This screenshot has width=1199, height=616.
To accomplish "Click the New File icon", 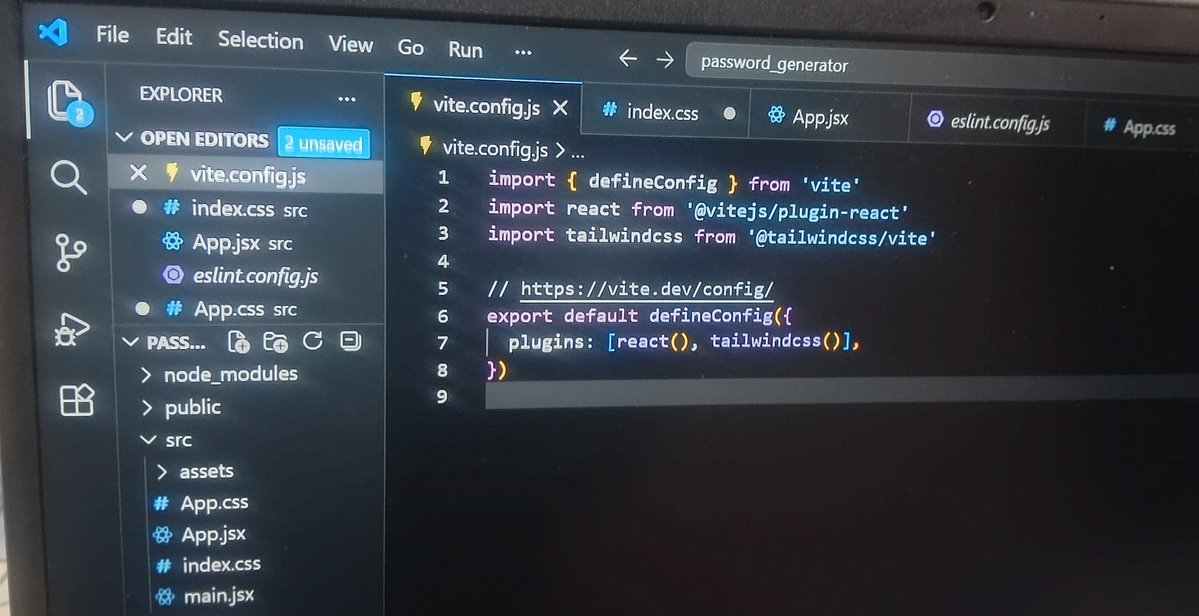I will tap(239, 342).
